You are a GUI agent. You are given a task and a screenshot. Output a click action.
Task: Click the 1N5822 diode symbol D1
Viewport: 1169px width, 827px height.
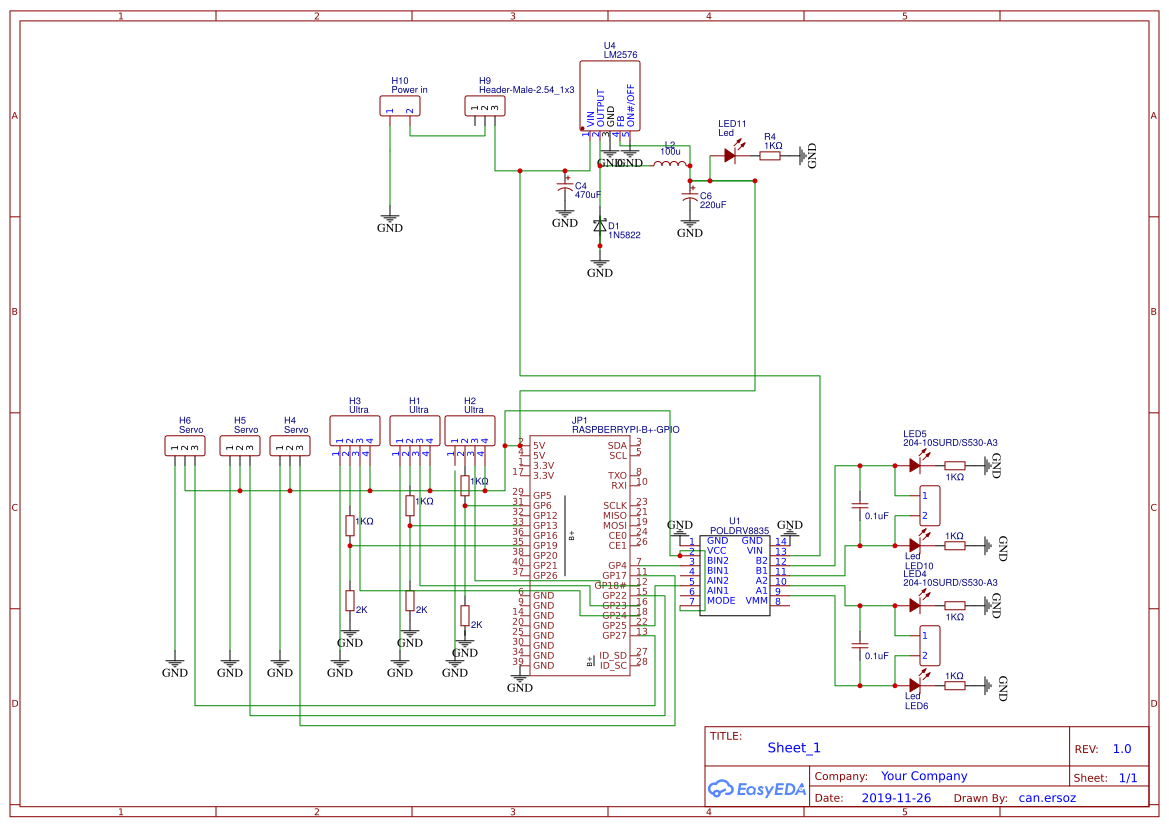pos(600,227)
